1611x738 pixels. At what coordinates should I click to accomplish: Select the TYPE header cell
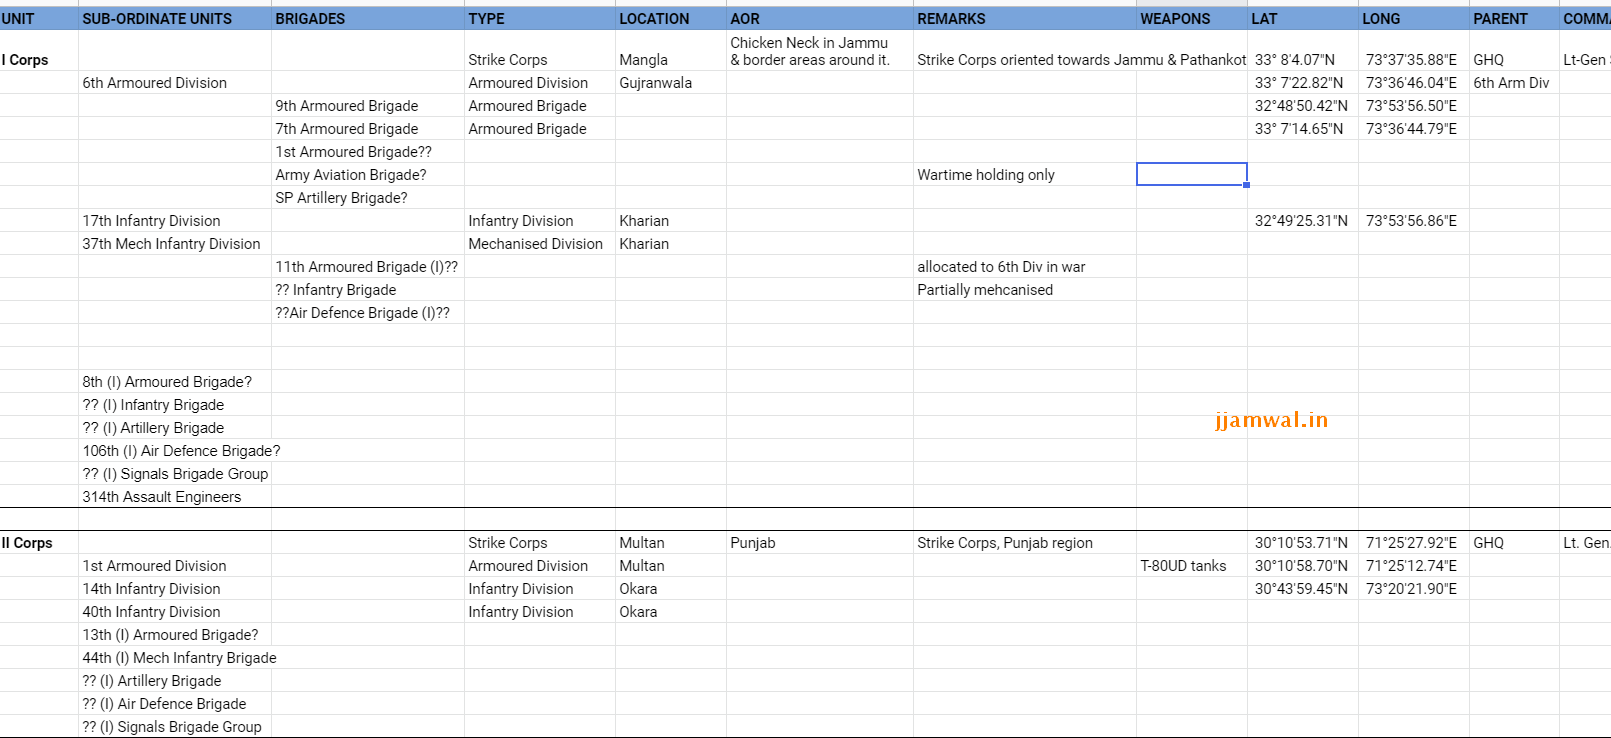point(540,19)
